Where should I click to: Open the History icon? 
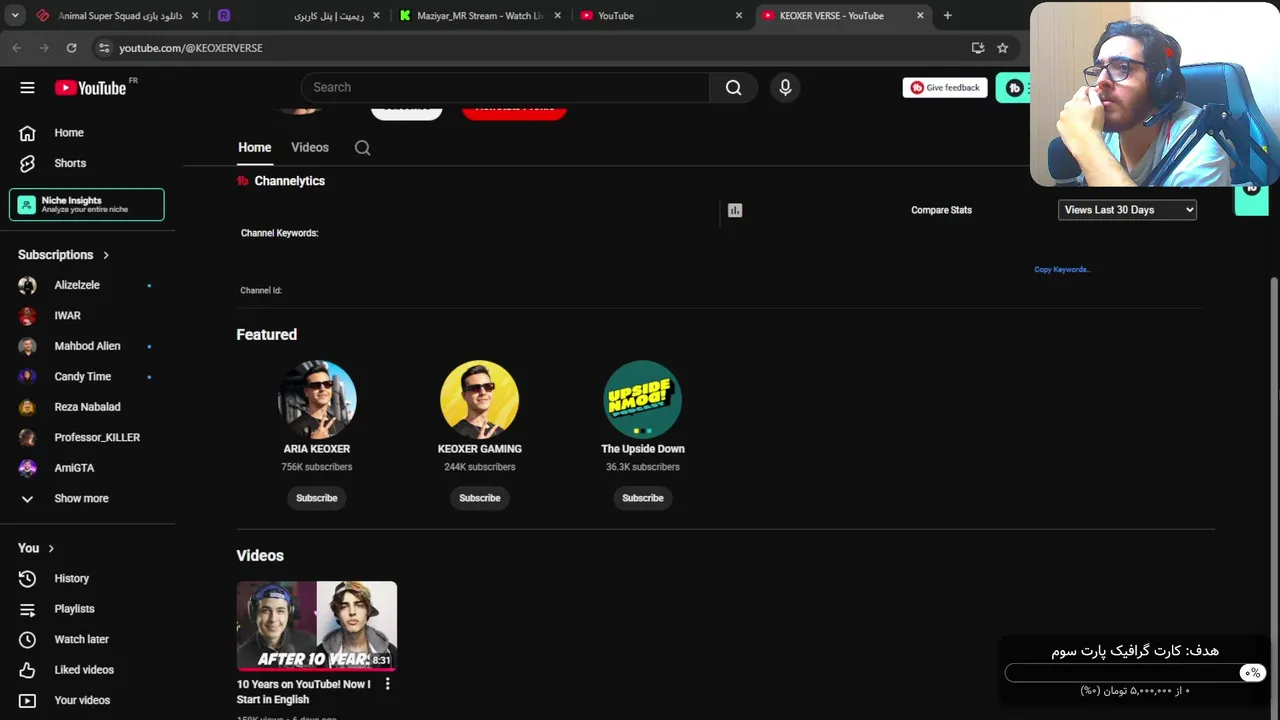pyautogui.click(x=27, y=579)
